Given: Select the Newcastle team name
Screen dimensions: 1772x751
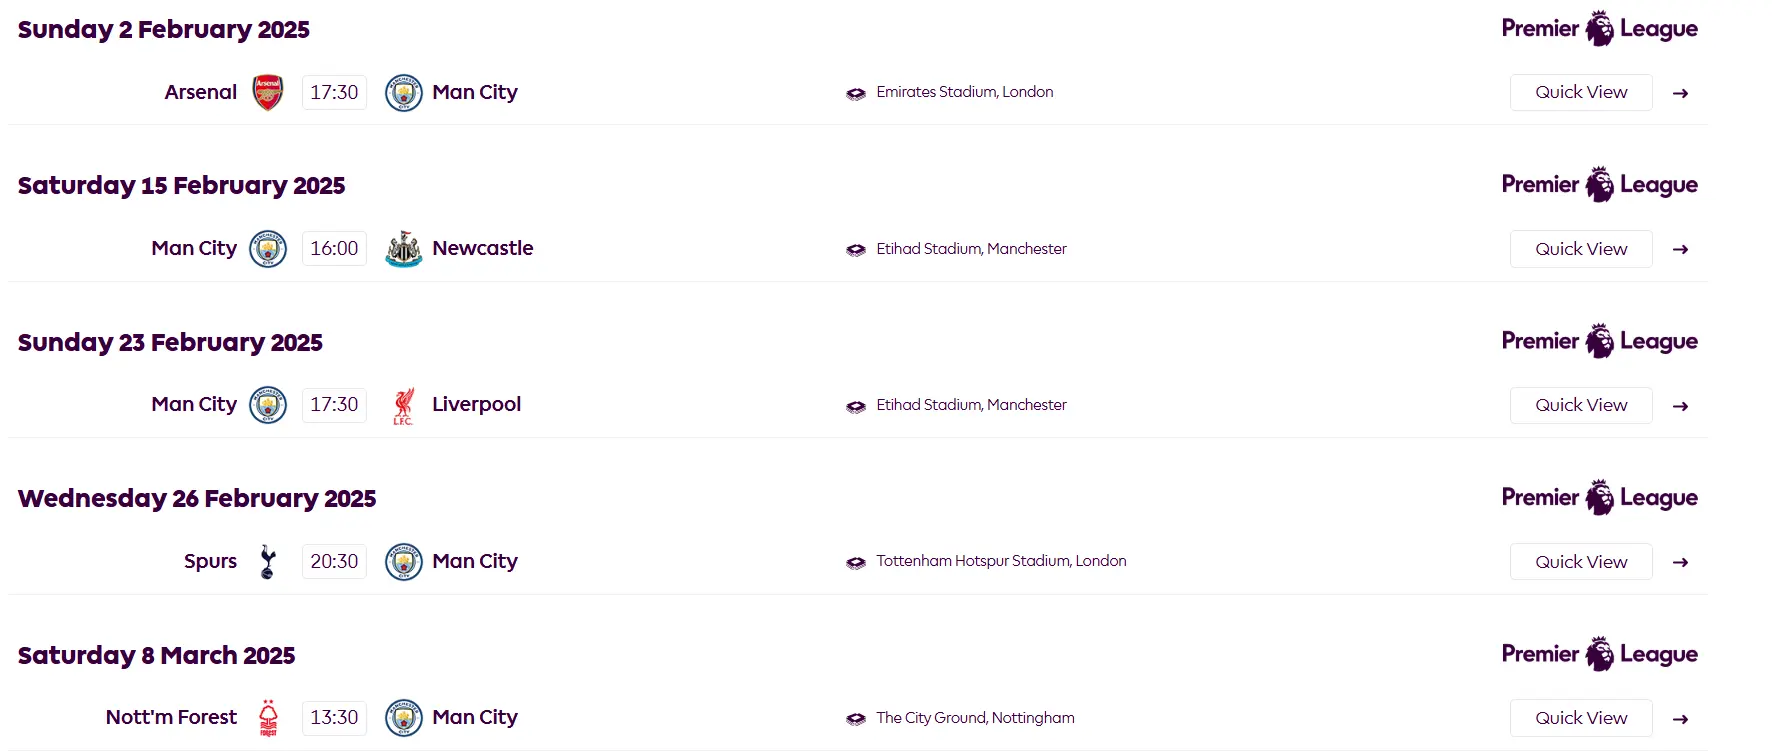Looking at the screenshot, I should [x=483, y=248].
